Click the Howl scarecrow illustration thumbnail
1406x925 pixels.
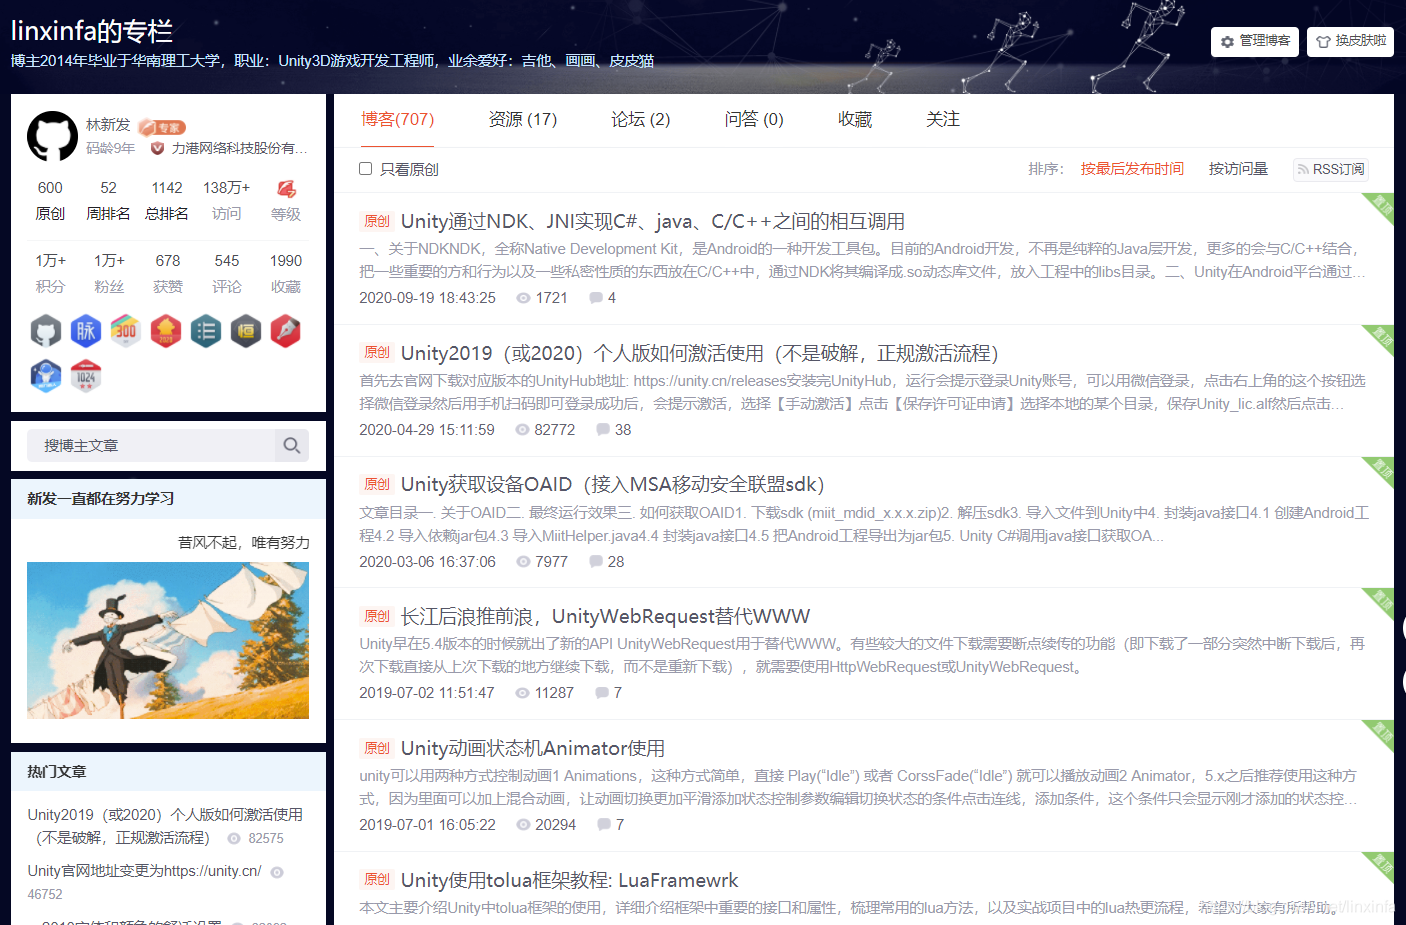pos(168,640)
